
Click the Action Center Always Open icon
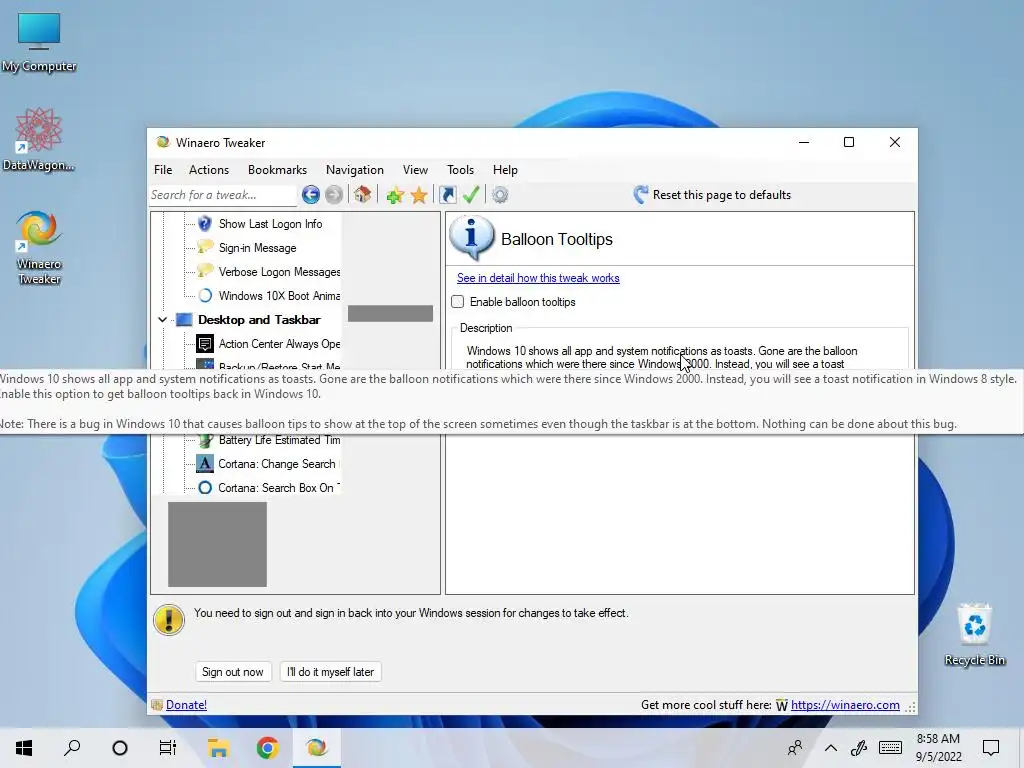[x=205, y=344]
